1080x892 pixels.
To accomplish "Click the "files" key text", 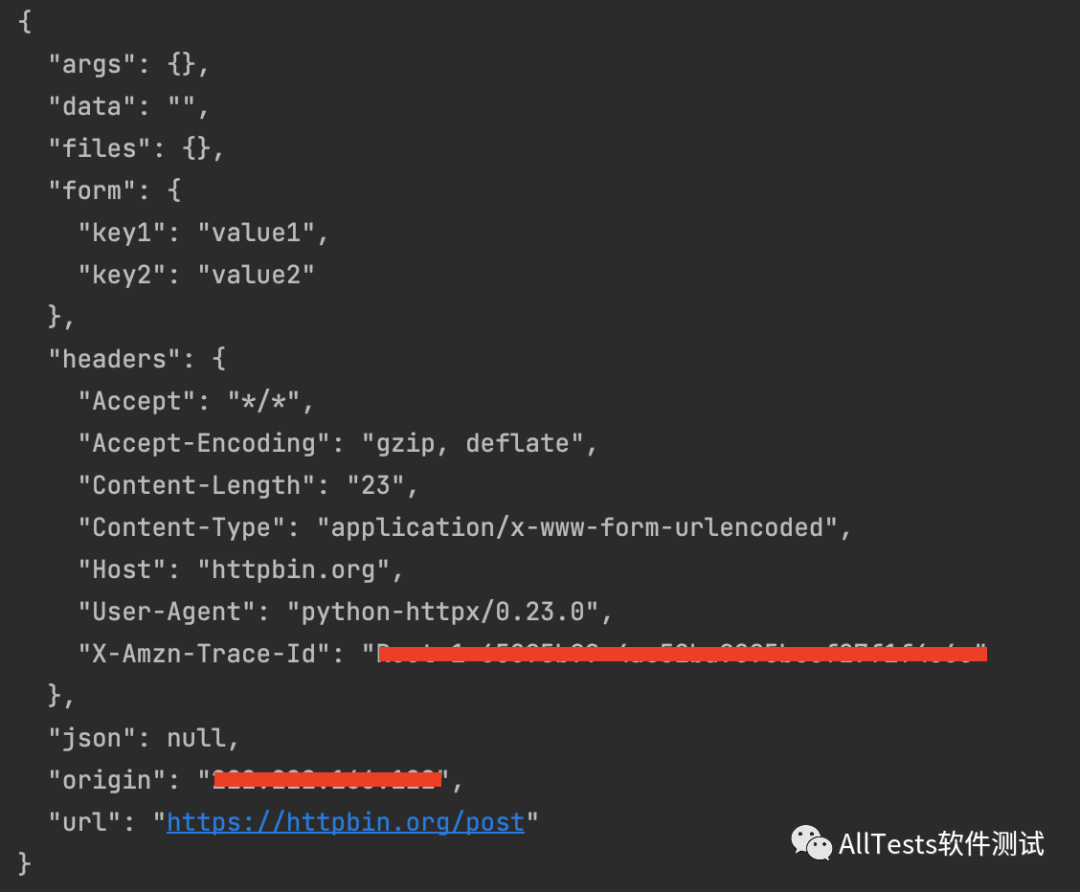I will pyautogui.click(x=99, y=148).
